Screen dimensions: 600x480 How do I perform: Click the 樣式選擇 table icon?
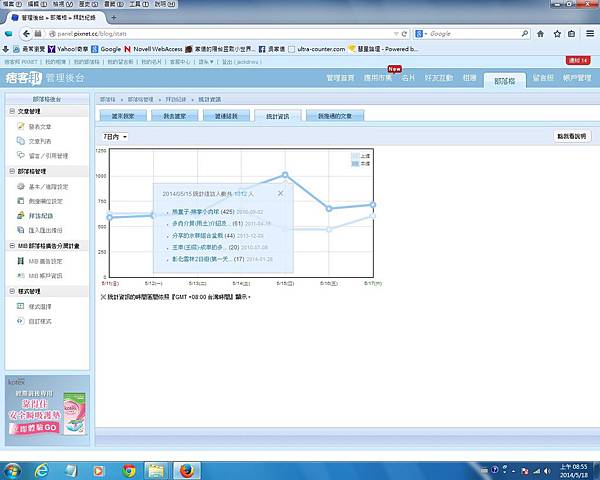tap(21, 306)
